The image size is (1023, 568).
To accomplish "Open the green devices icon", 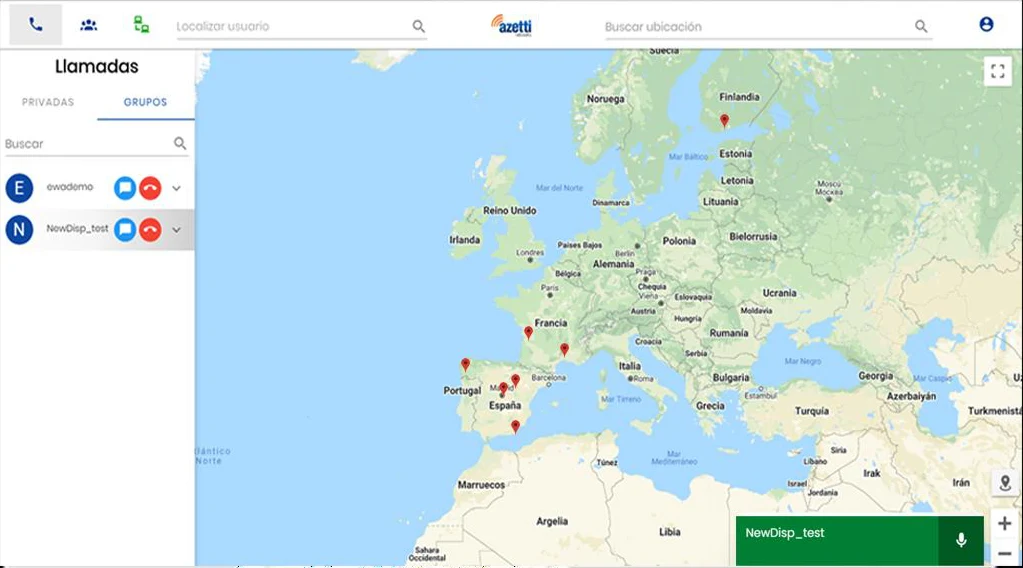I will click(x=141, y=25).
